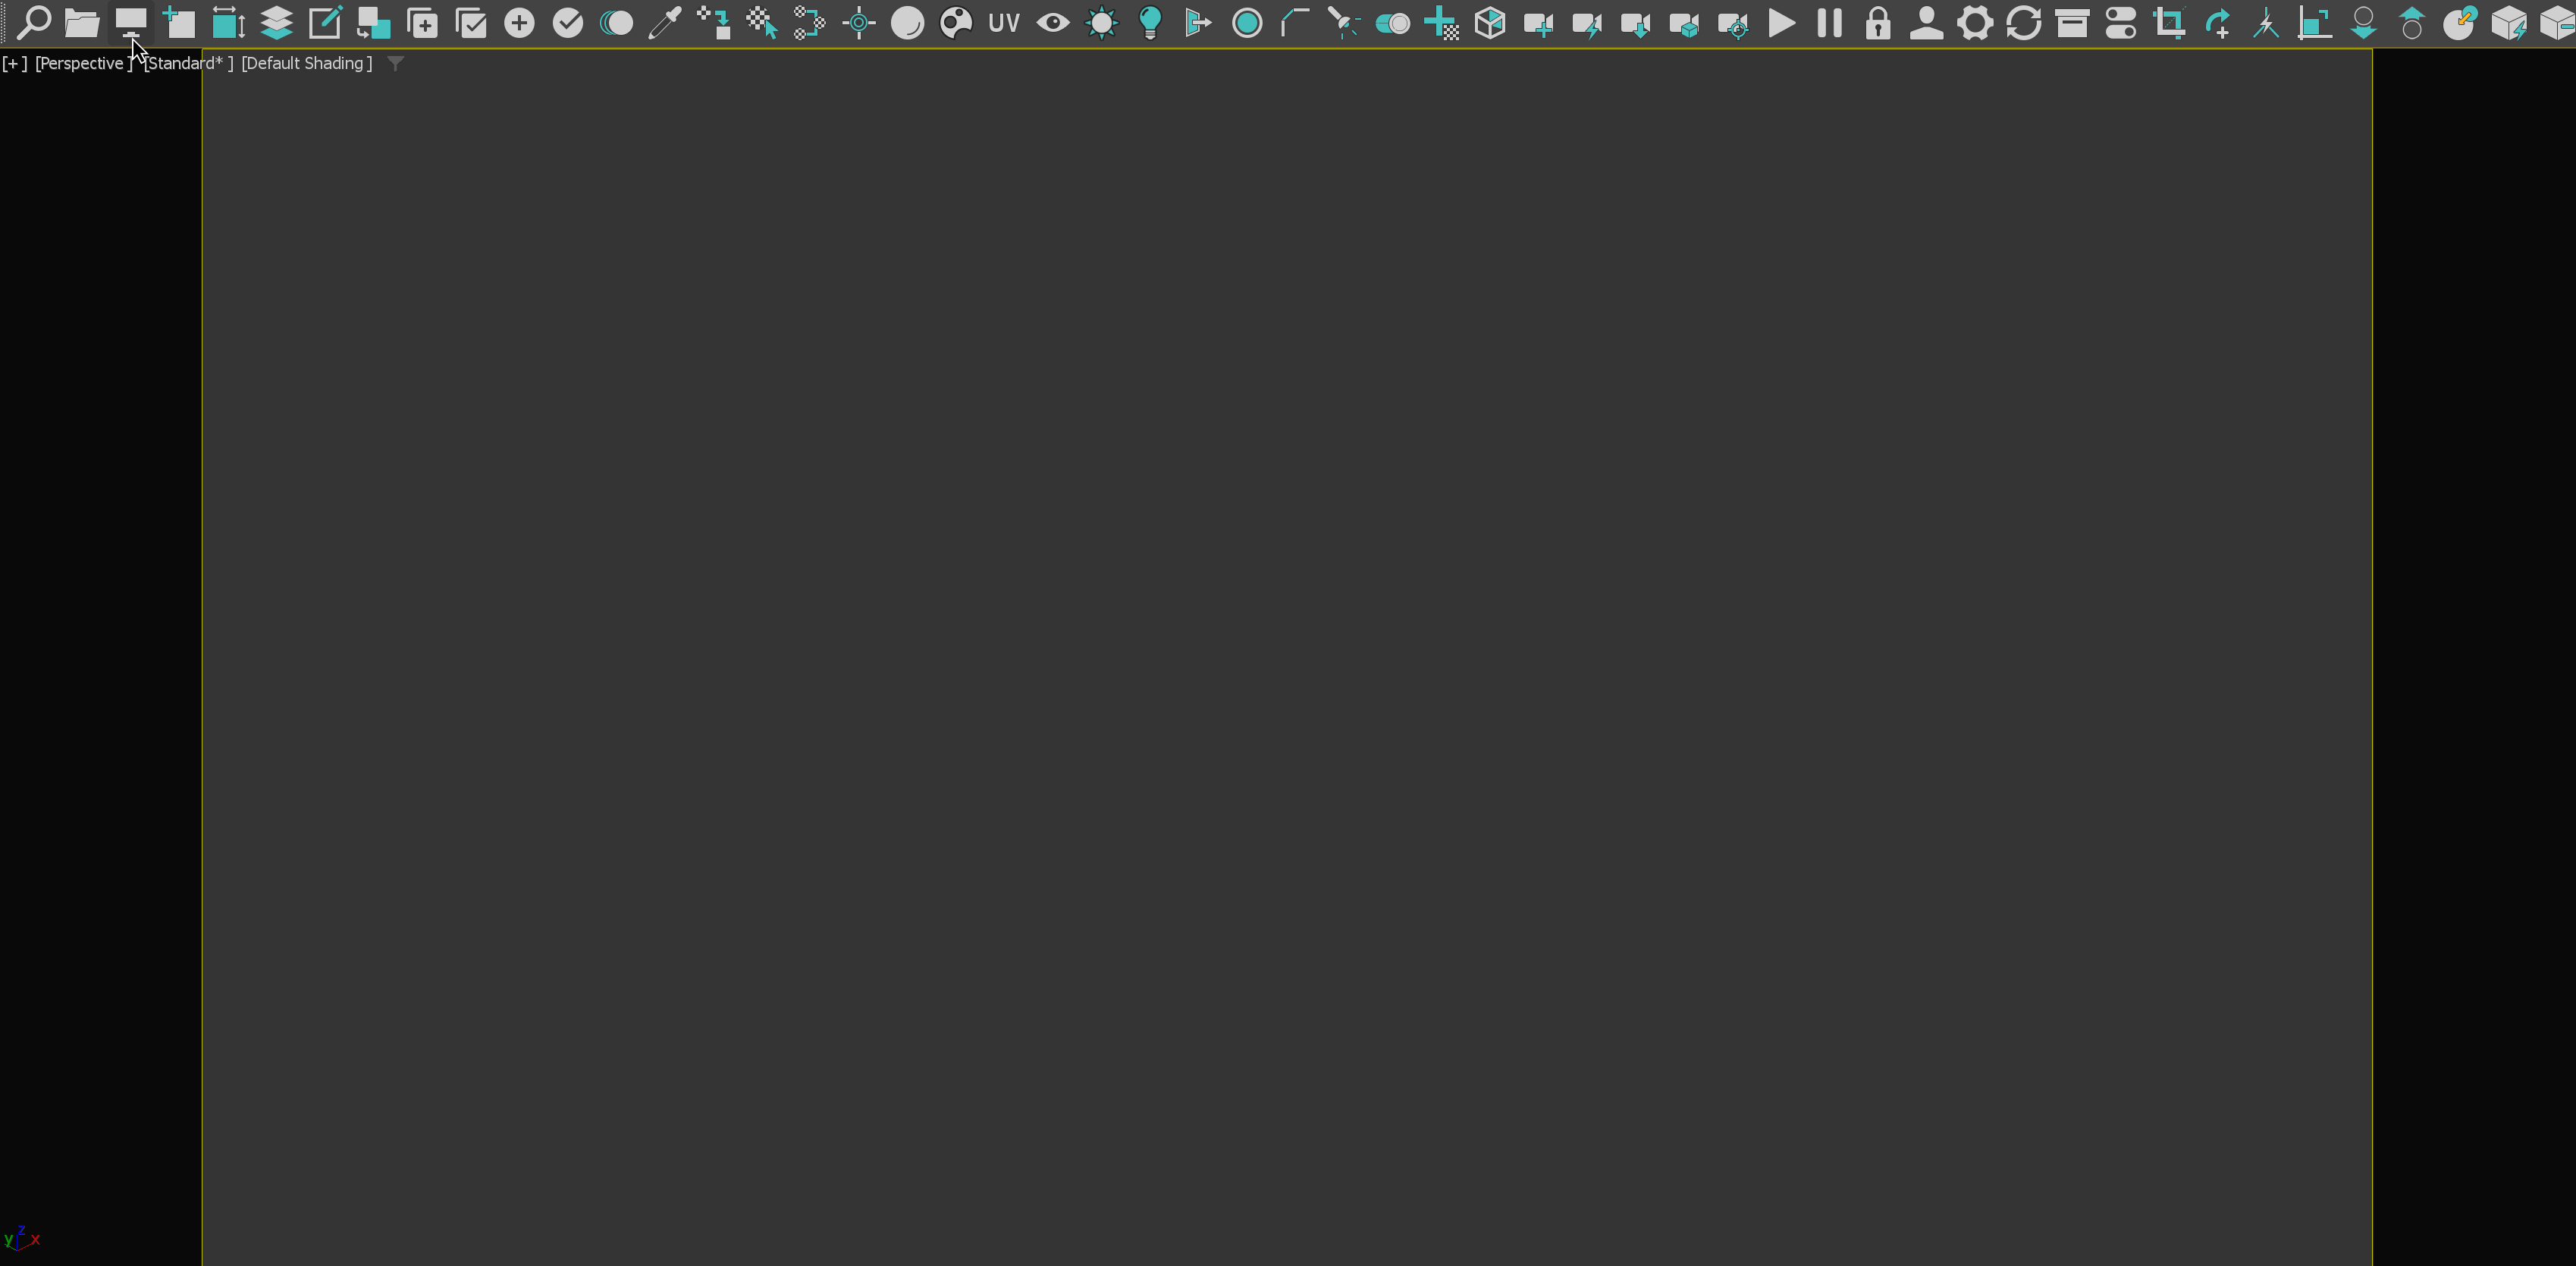This screenshot has height=1266, width=2576.
Task: Click the sphere with orange arrow badge
Action: 2460,22
